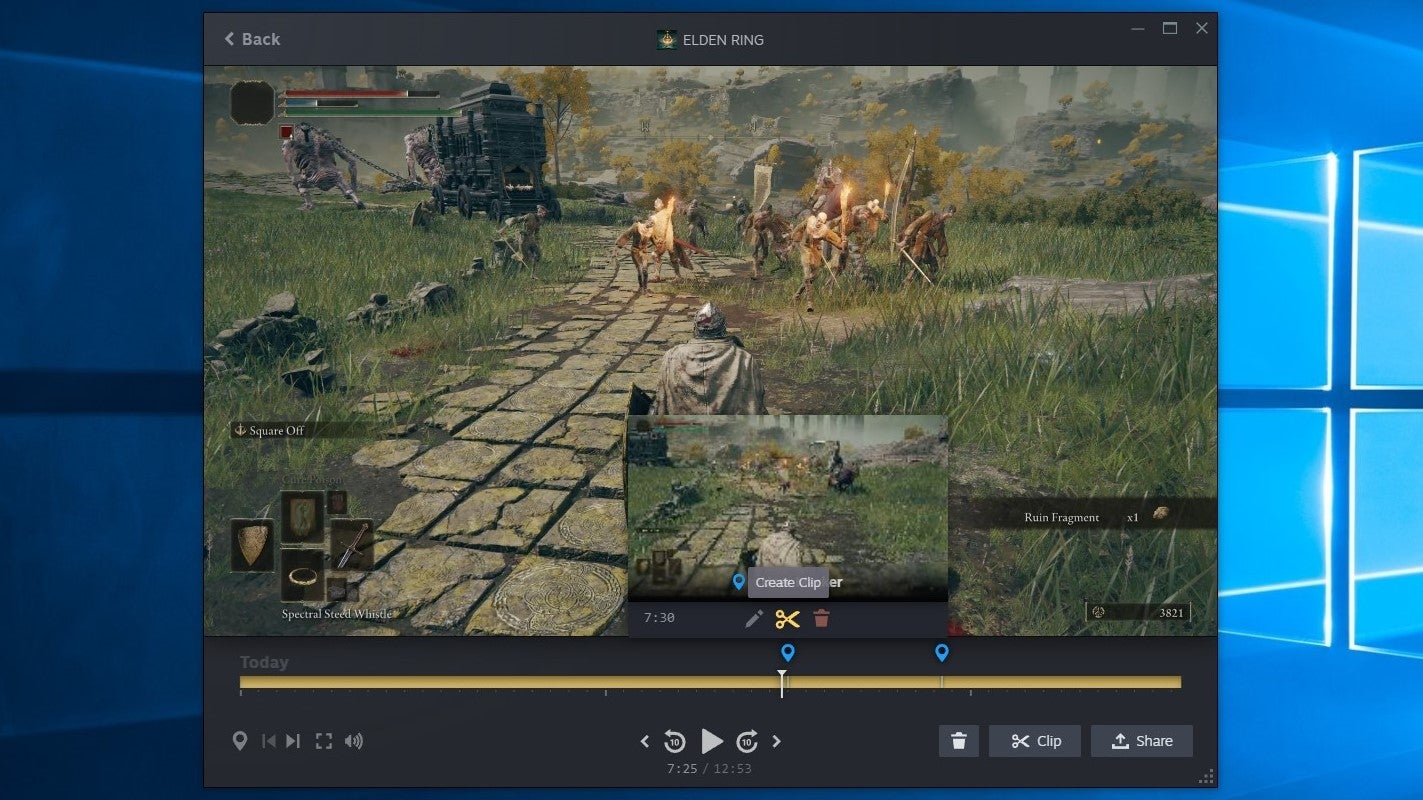Create a clip using the scissors icon
The height and width of the screenshot is (800, 1423).
(787, 619)
